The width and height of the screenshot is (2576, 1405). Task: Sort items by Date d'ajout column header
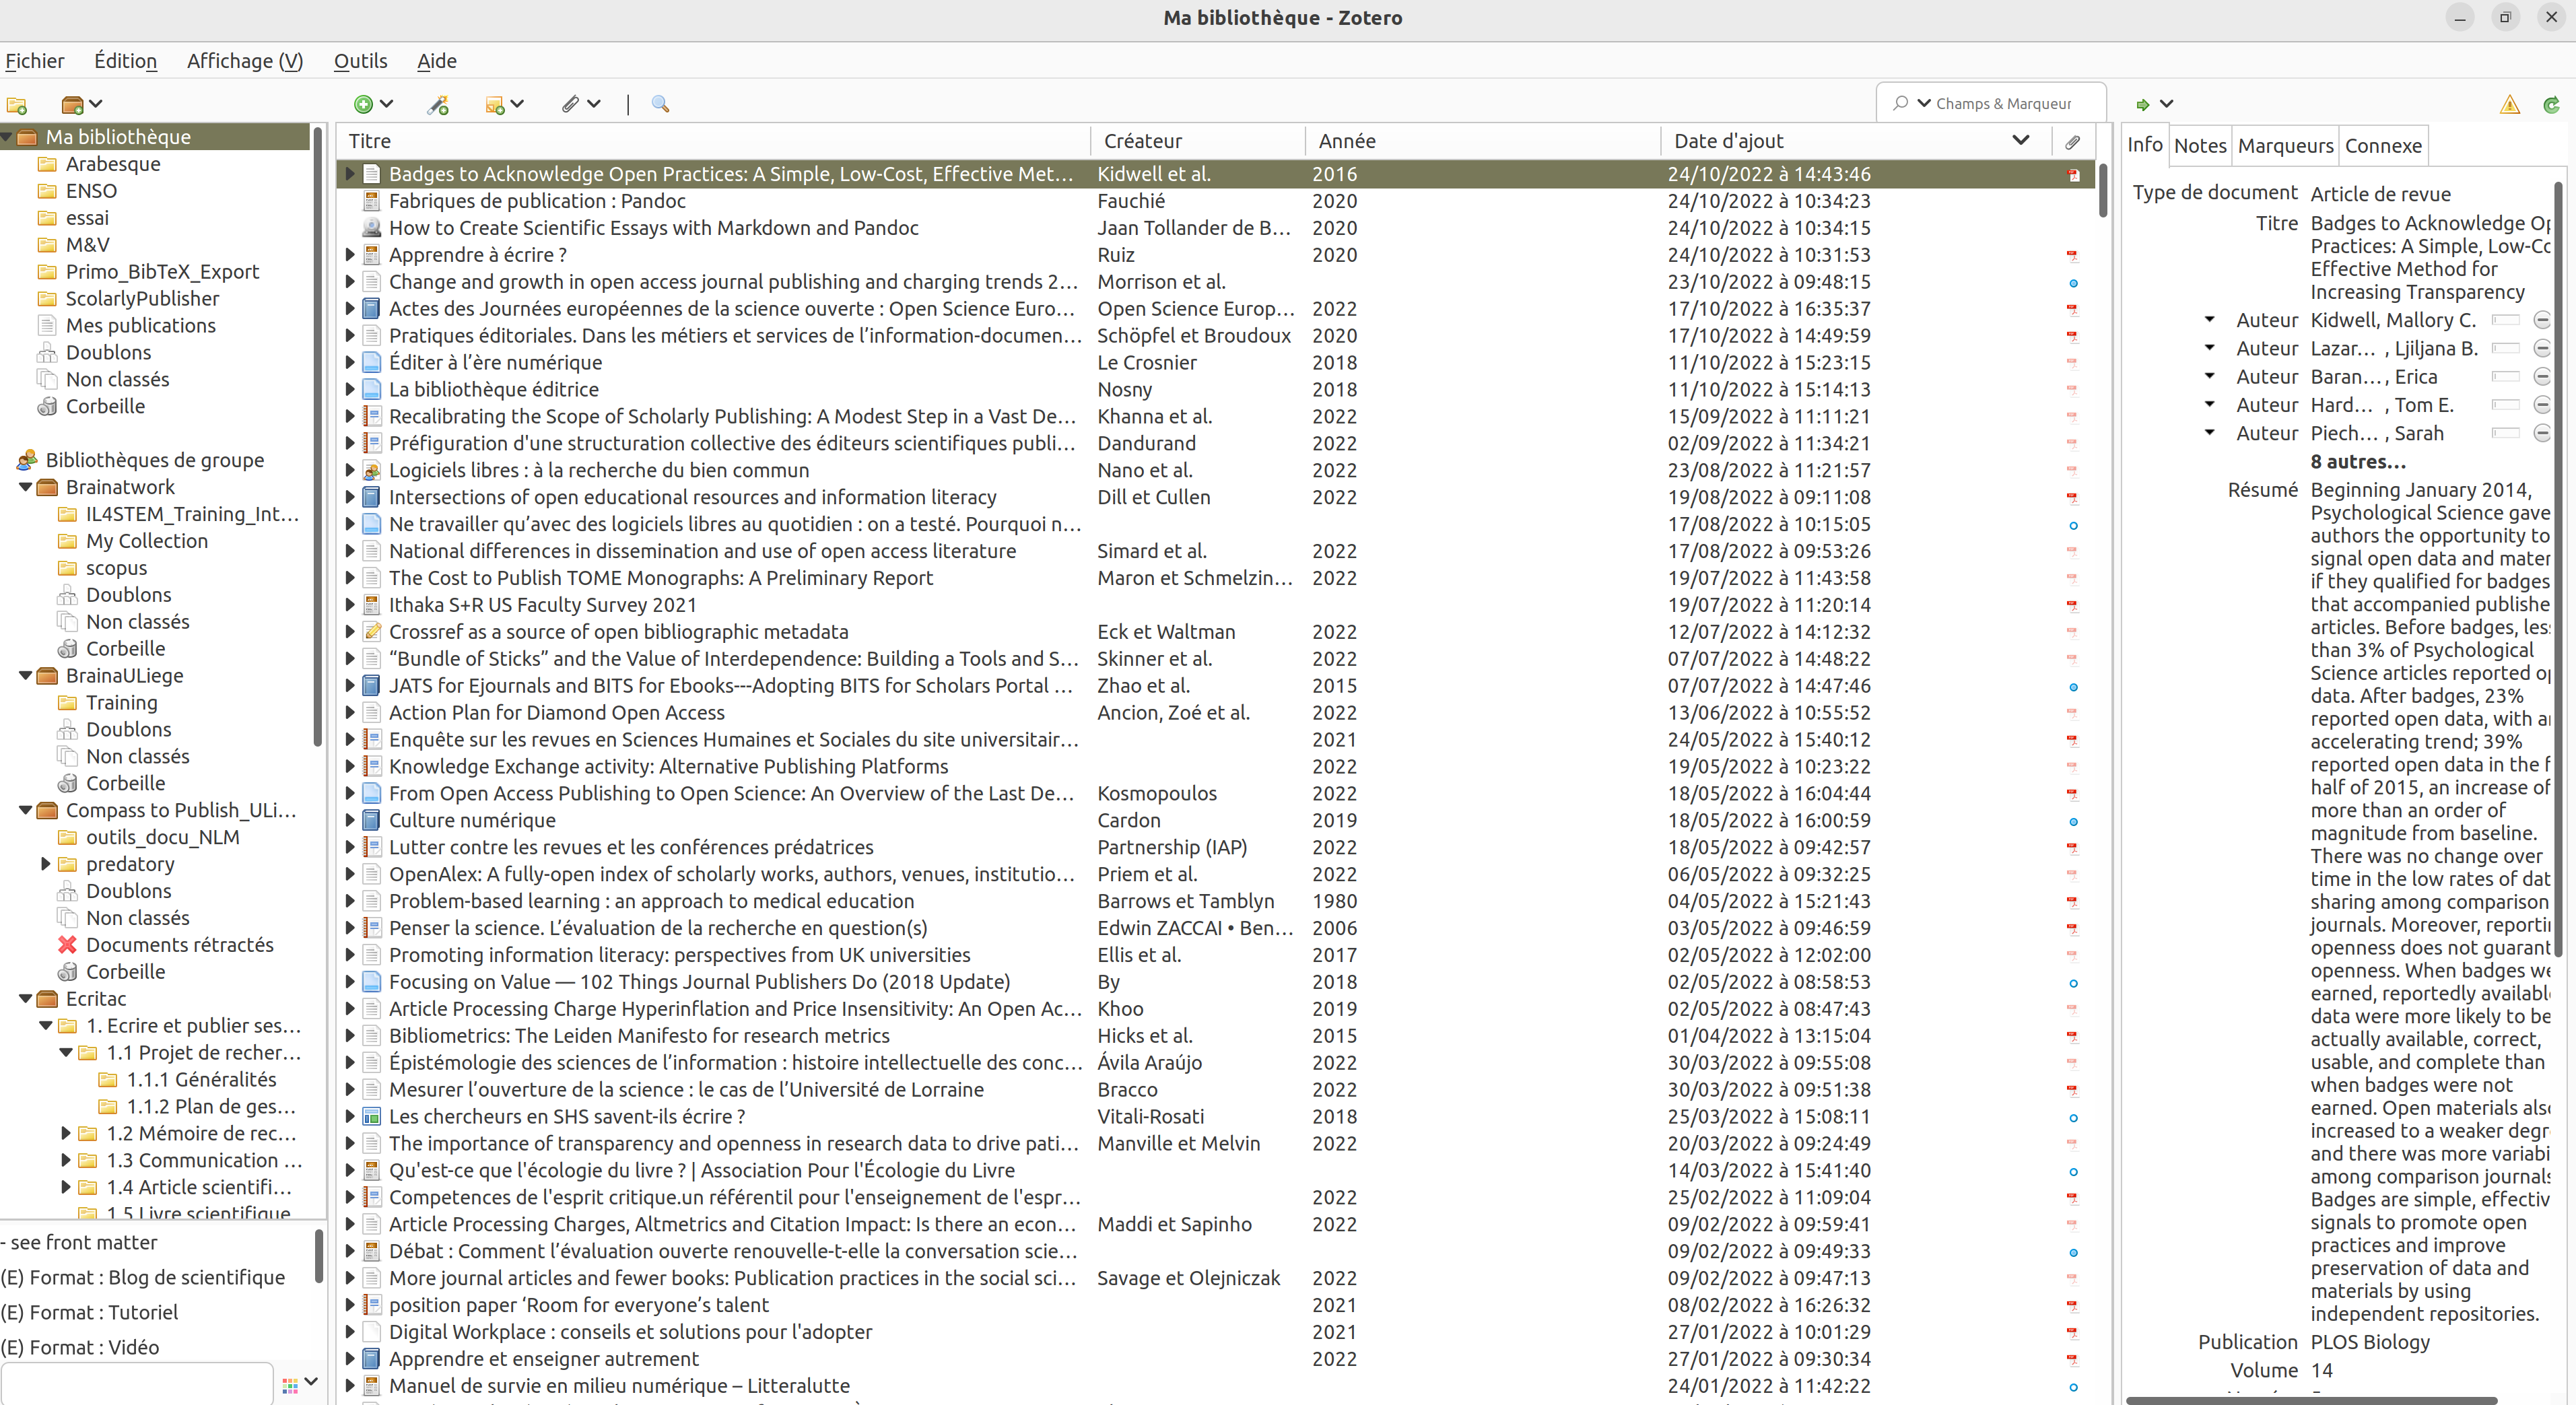(1855, 142)
